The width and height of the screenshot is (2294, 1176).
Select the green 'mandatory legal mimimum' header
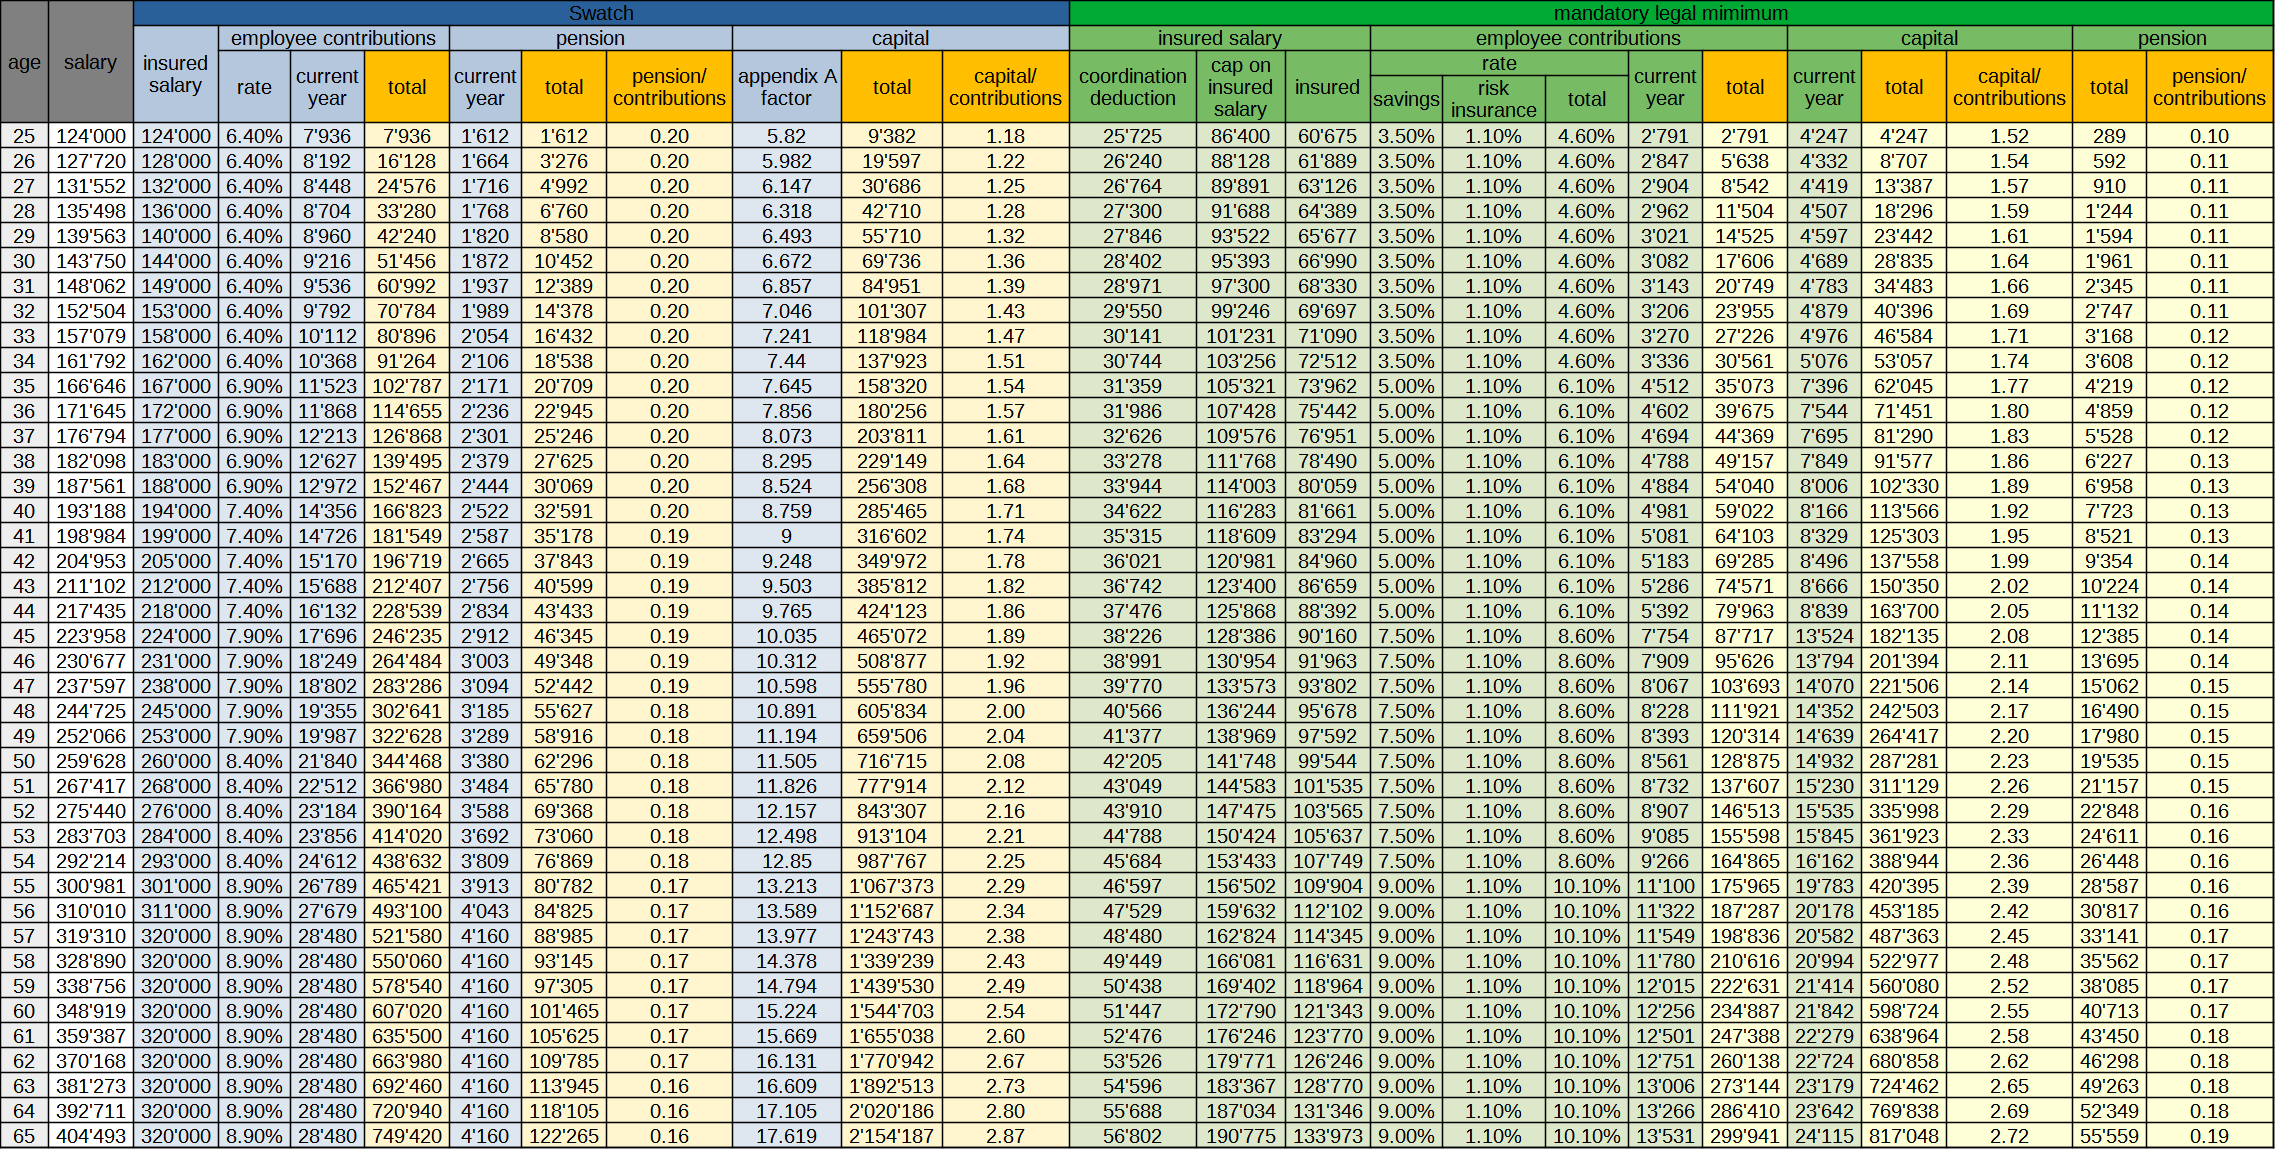point(1671,13)
